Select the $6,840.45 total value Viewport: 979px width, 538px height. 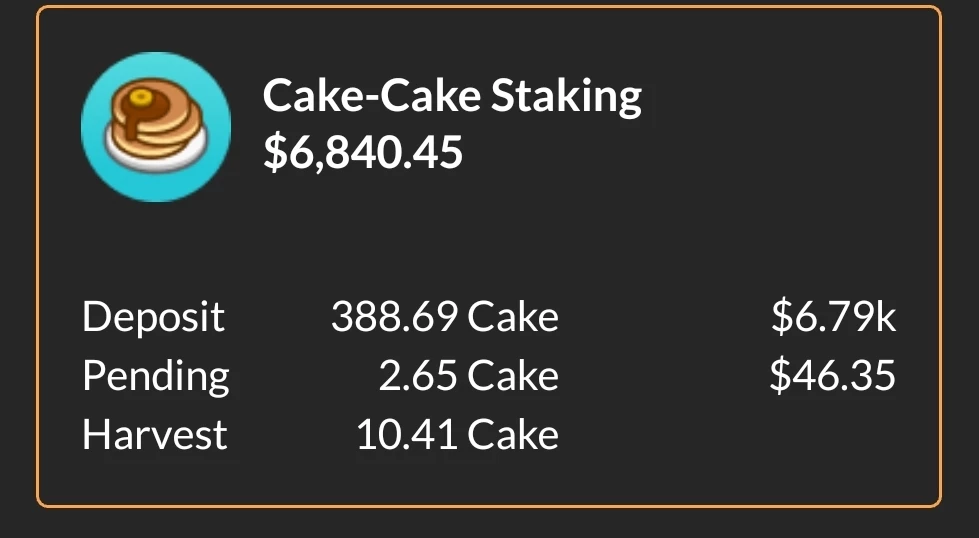pyautogui.click(x=363, y=153)
